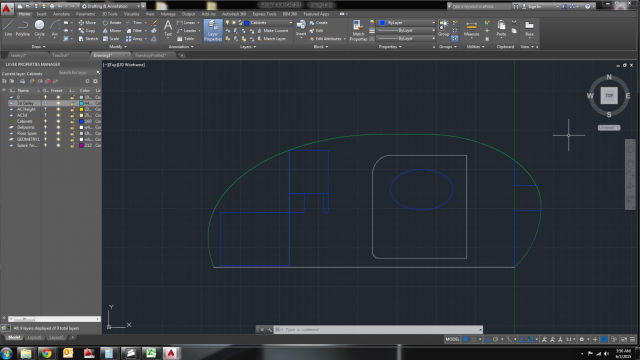The image size is (640, 360).
Task: Expand the Draw panel
Action: pos(38,47)
